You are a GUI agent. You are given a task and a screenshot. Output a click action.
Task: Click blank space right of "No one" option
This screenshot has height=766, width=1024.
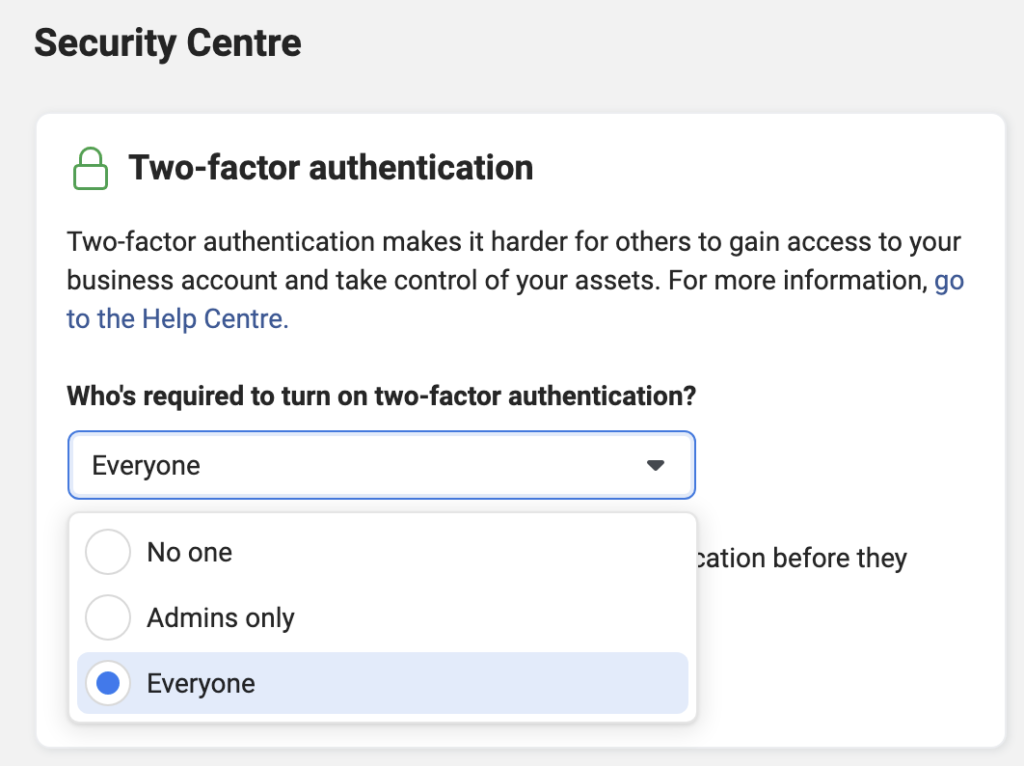457,552
